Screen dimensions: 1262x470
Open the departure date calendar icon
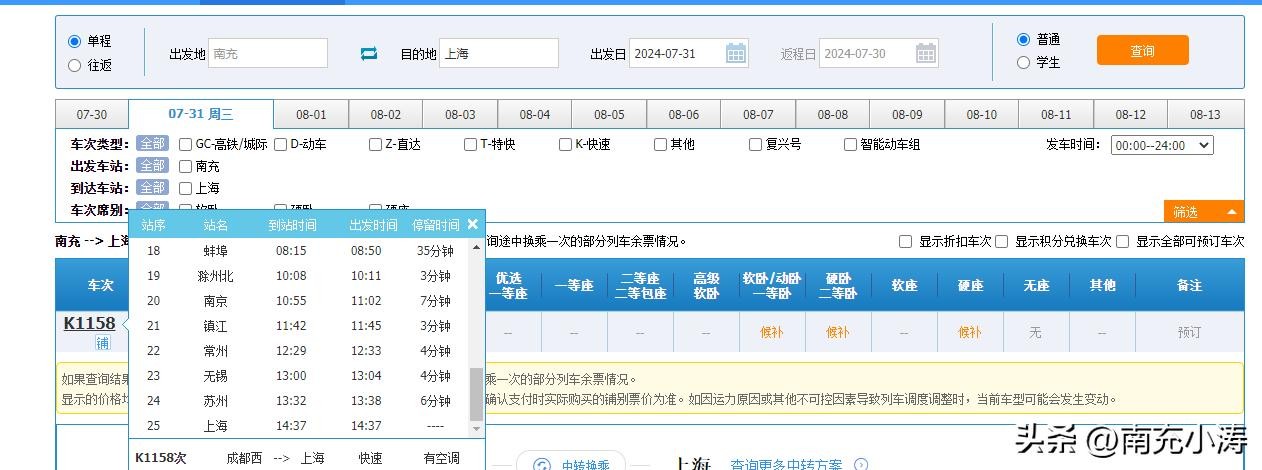click(736, 53)
